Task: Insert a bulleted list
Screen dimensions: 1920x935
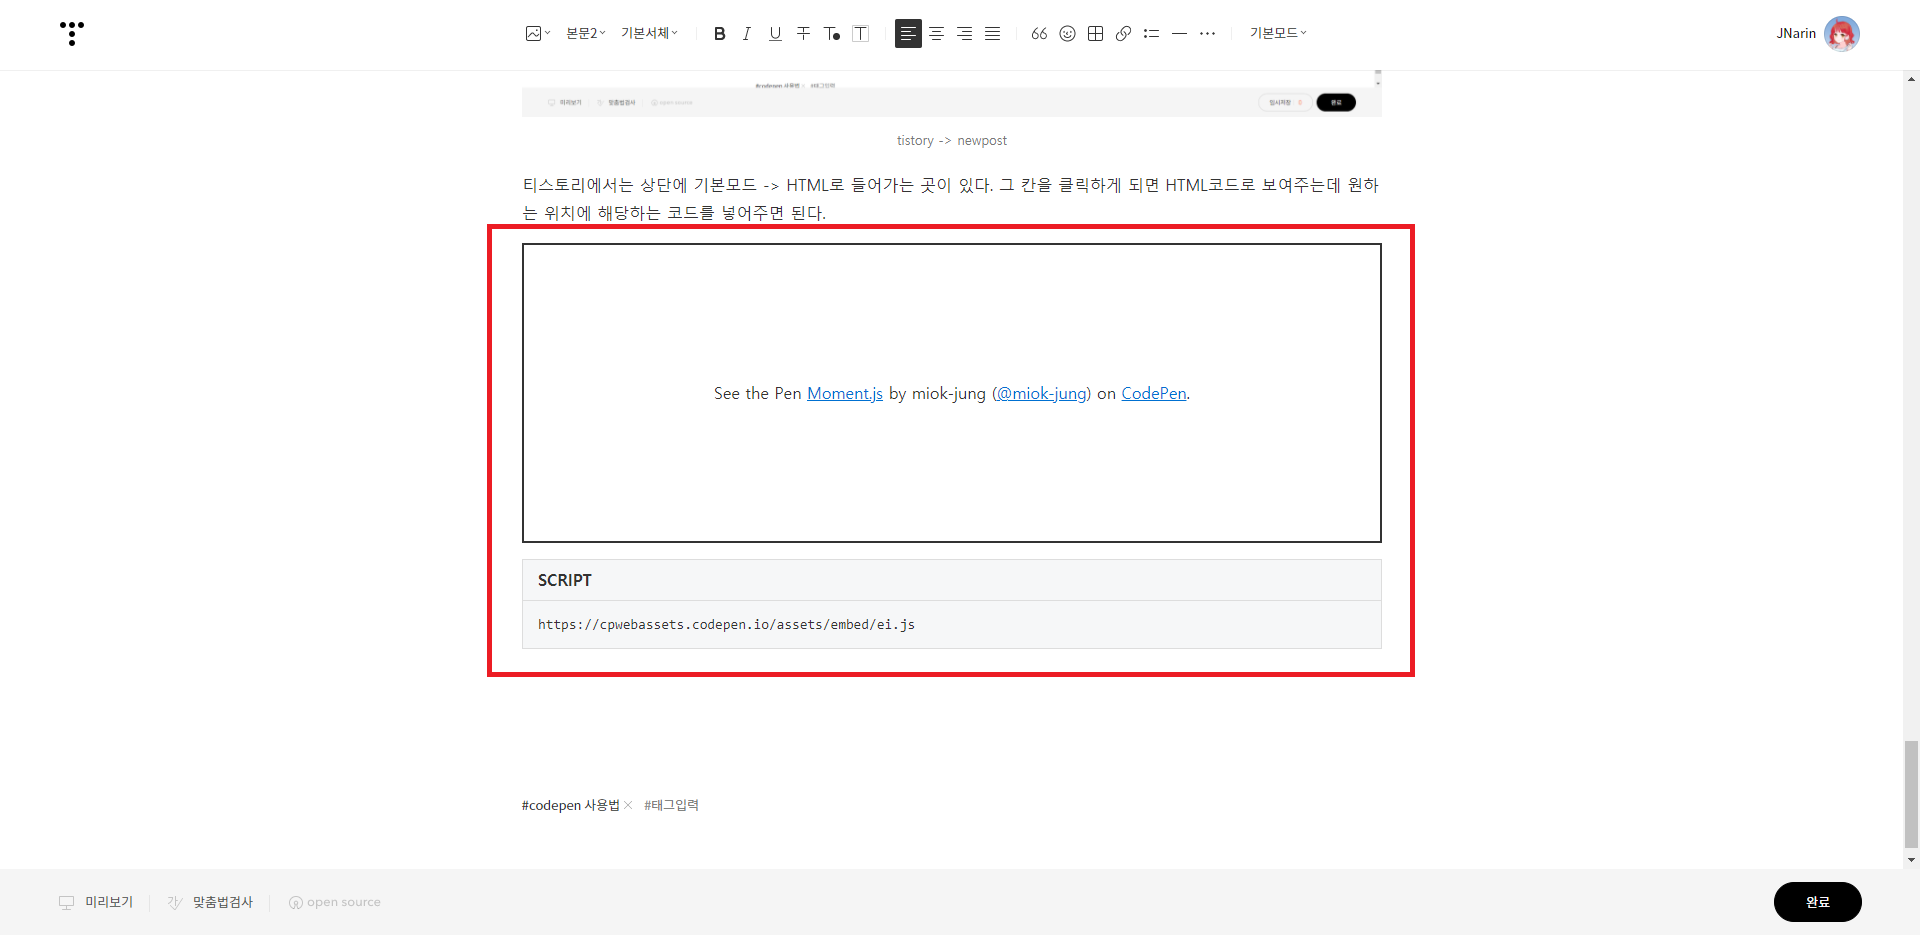Action: (x=1151, y=33)
